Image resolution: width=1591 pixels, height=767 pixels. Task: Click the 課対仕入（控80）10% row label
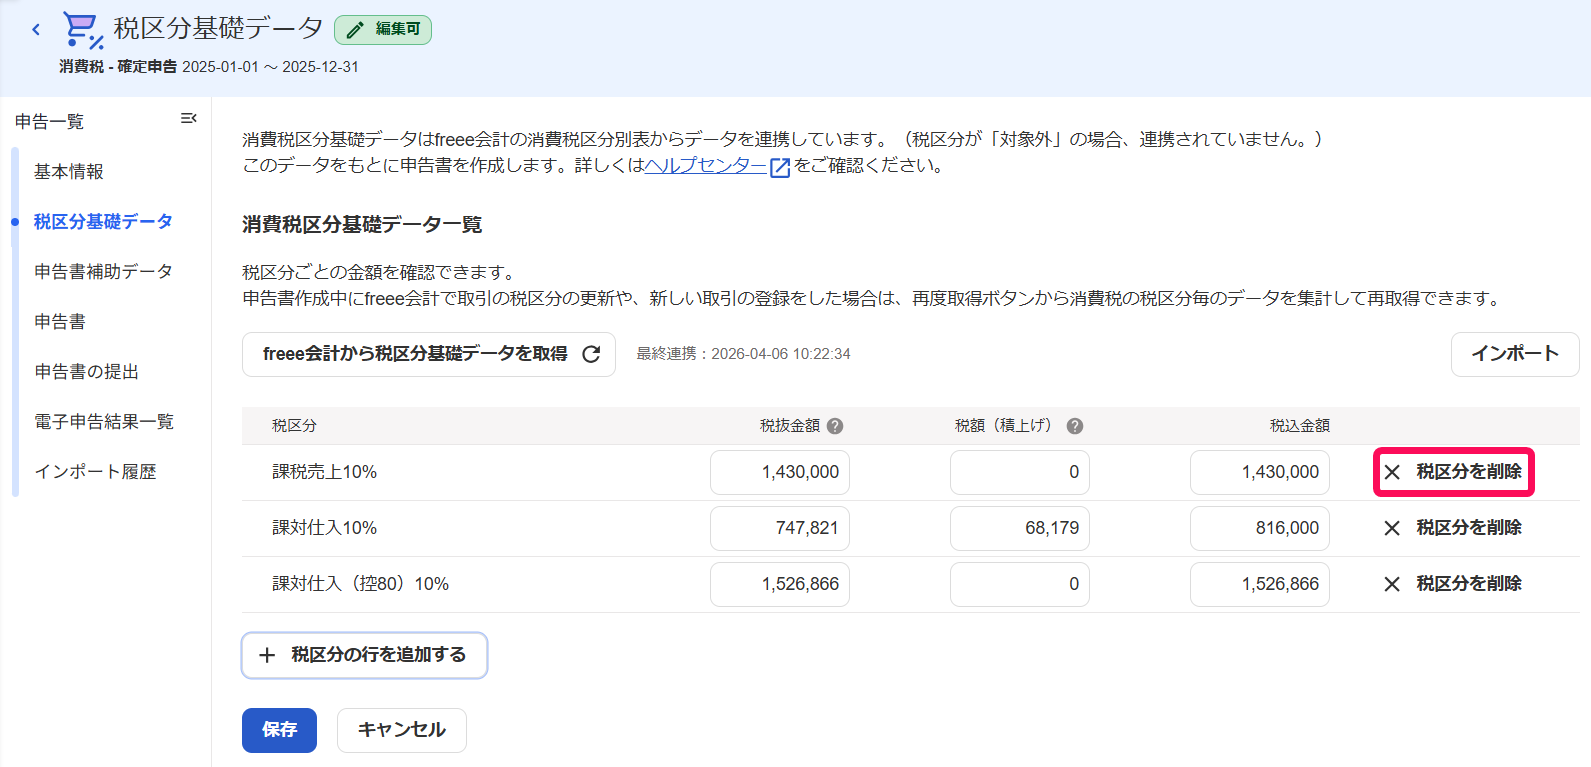360,584
